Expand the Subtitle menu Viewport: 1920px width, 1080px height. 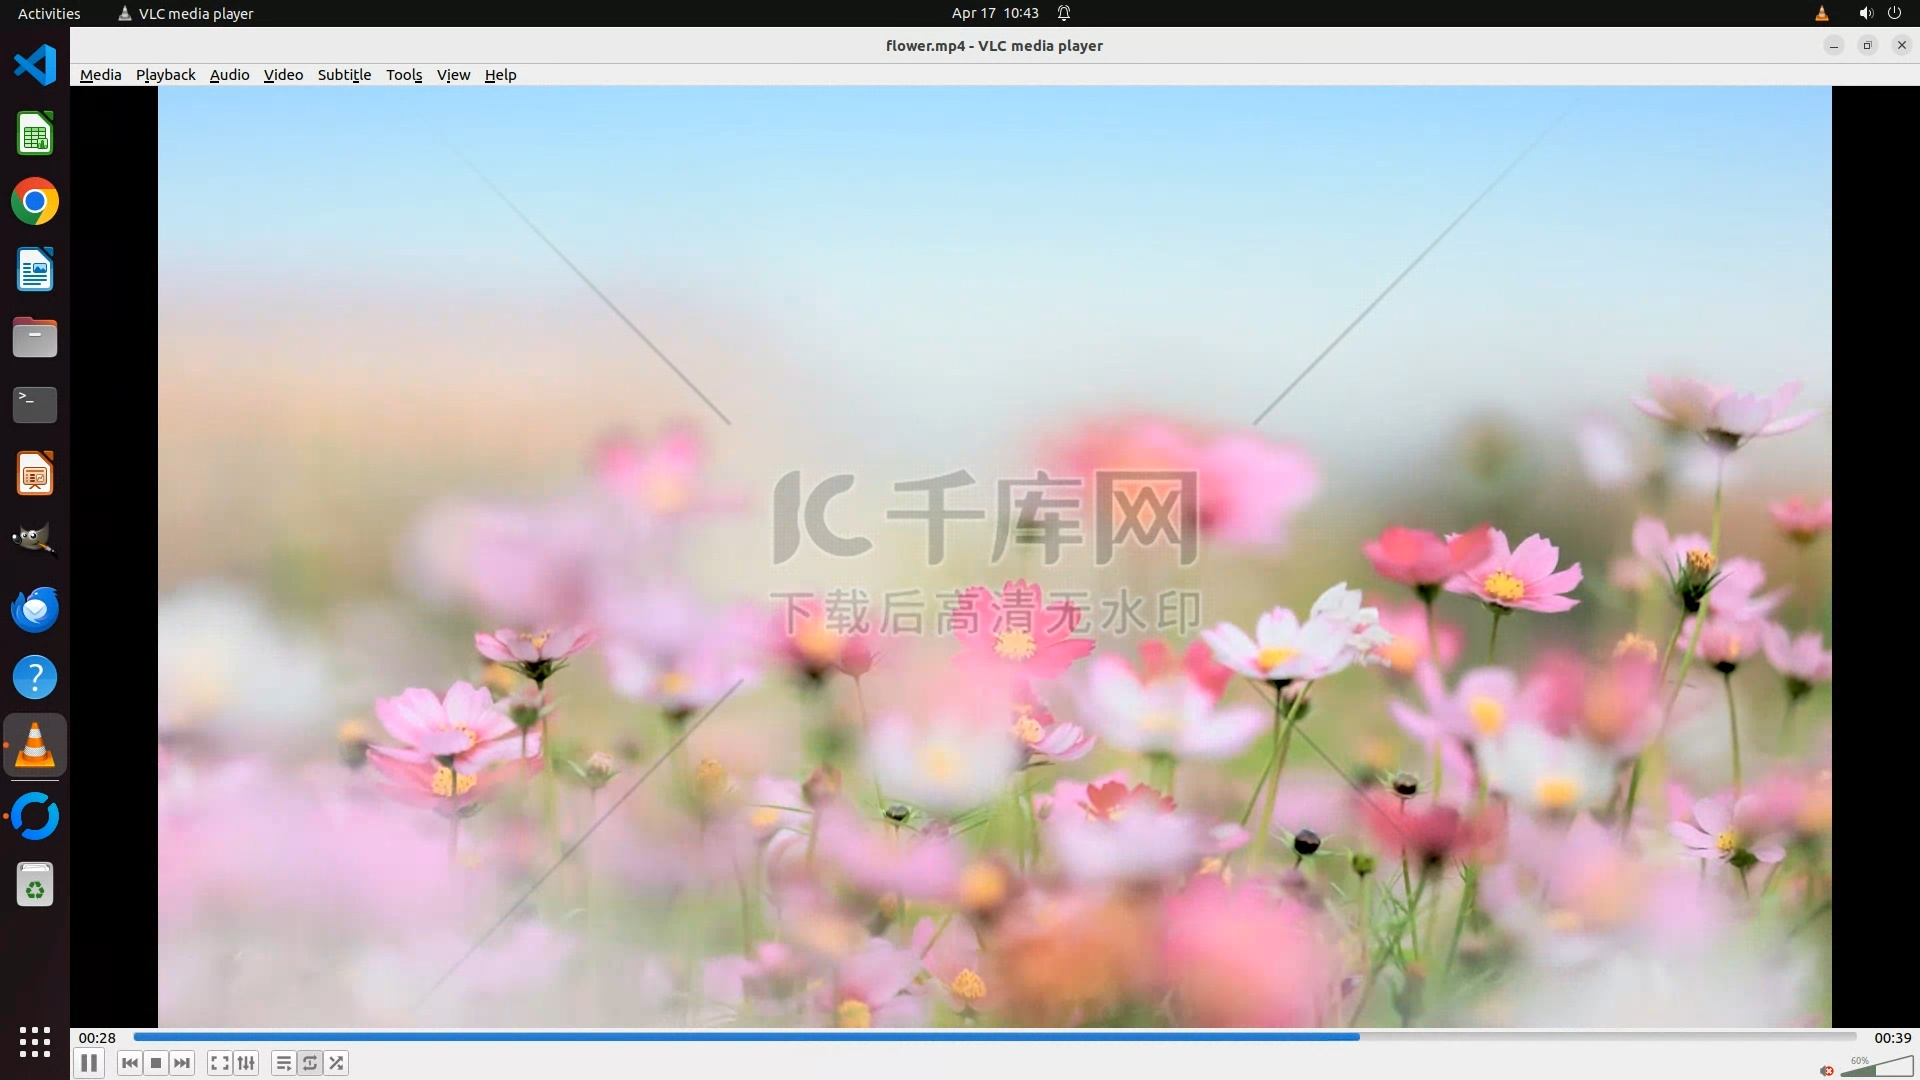[344, 75]
